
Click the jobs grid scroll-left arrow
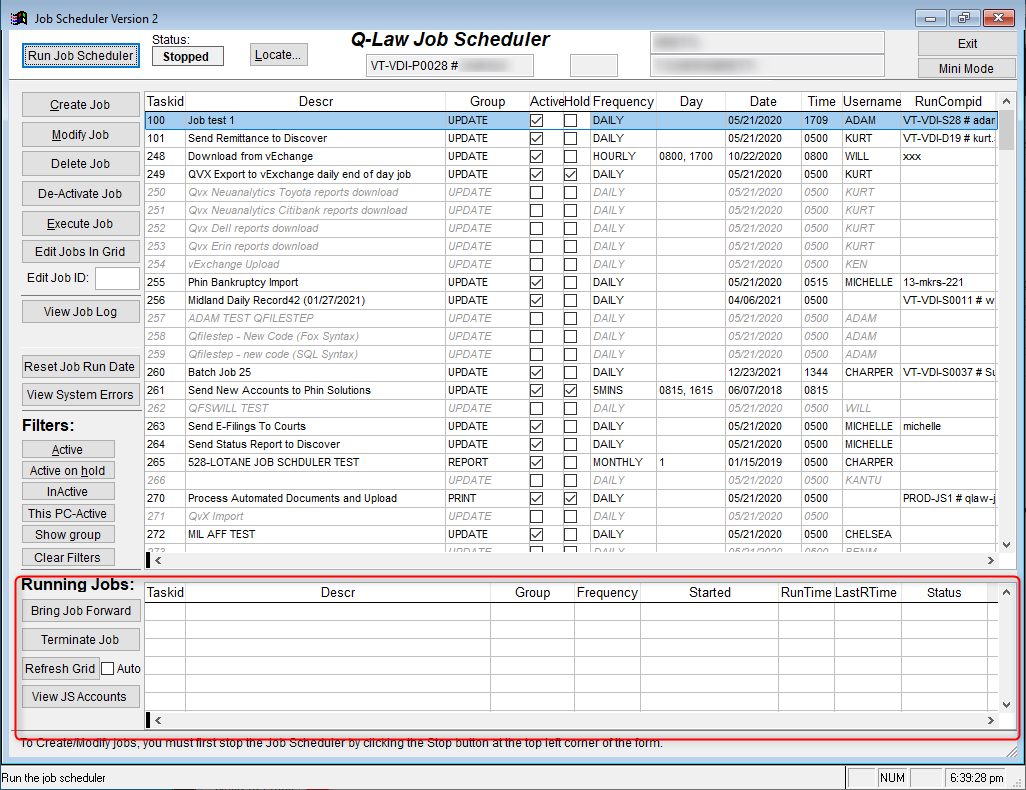(x=158, y=560)
